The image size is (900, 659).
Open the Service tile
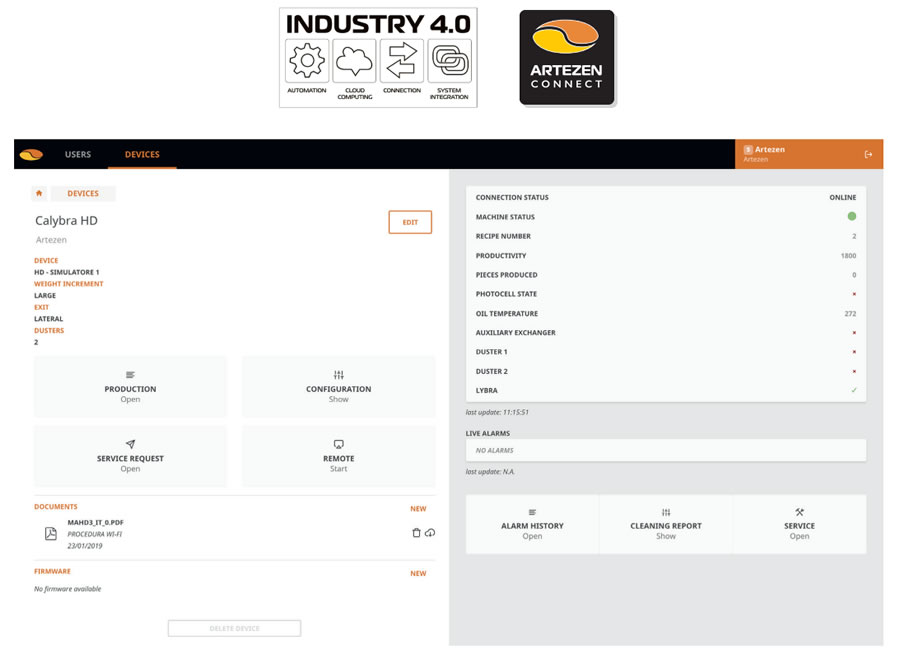point(800,524)
